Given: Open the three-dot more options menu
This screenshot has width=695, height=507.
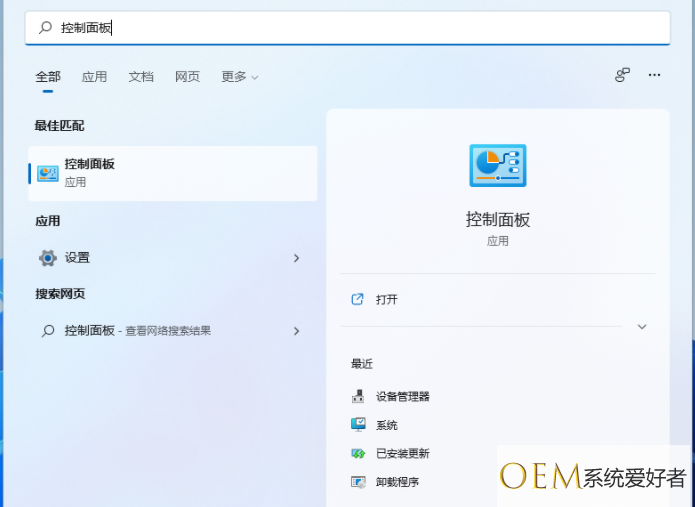Looking at the screenshot, I should (655, 75).
